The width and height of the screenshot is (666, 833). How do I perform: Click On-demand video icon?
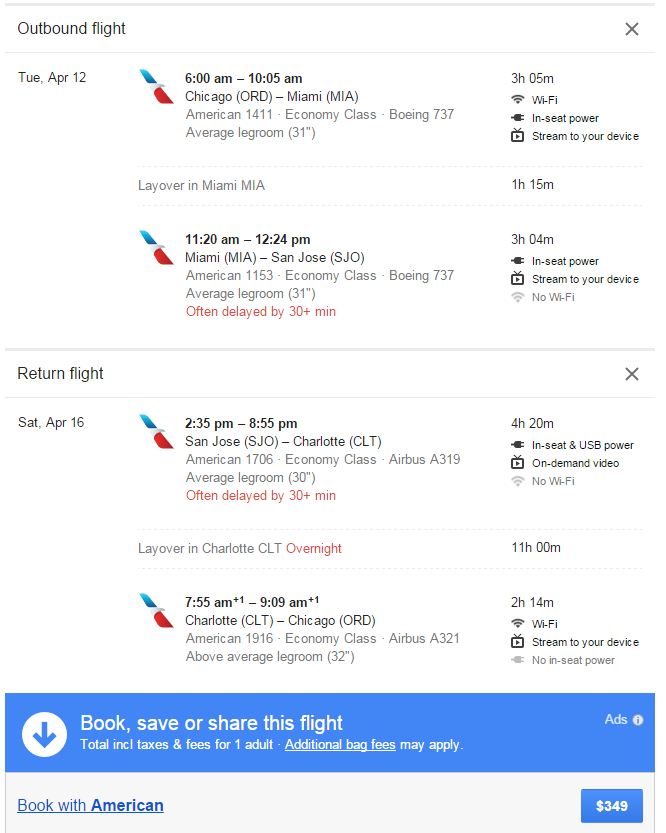pyautogui.click(x=518, y=463)
